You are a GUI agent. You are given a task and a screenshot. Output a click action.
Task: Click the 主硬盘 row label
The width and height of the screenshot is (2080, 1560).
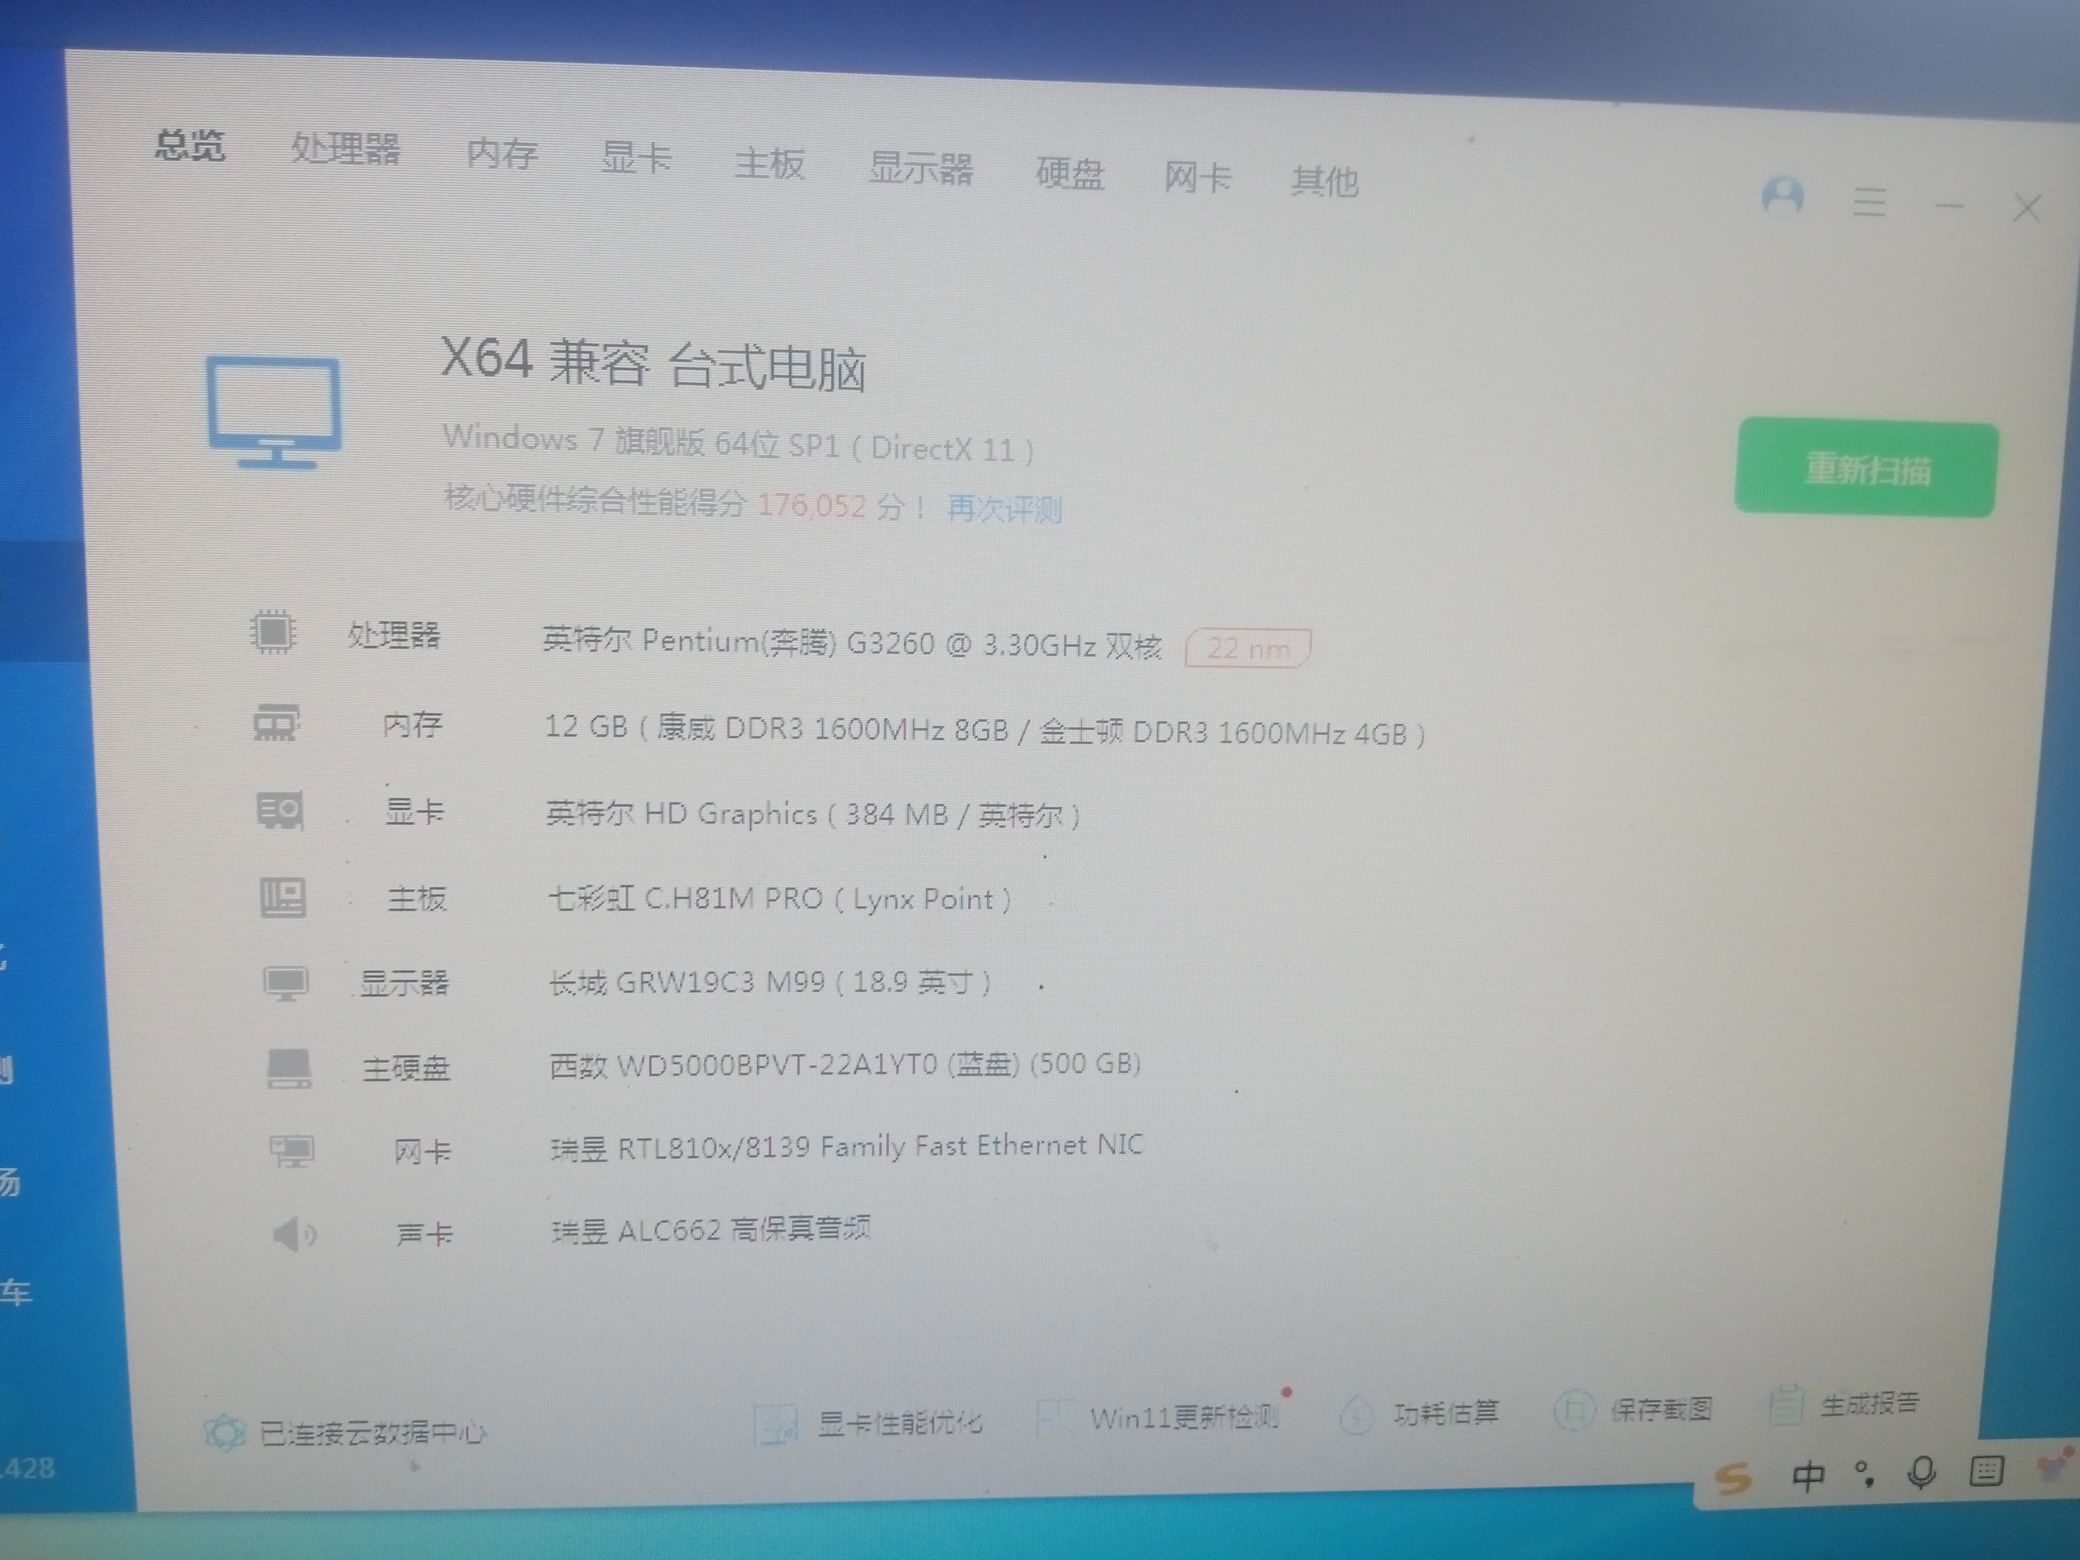point(406,1068)
